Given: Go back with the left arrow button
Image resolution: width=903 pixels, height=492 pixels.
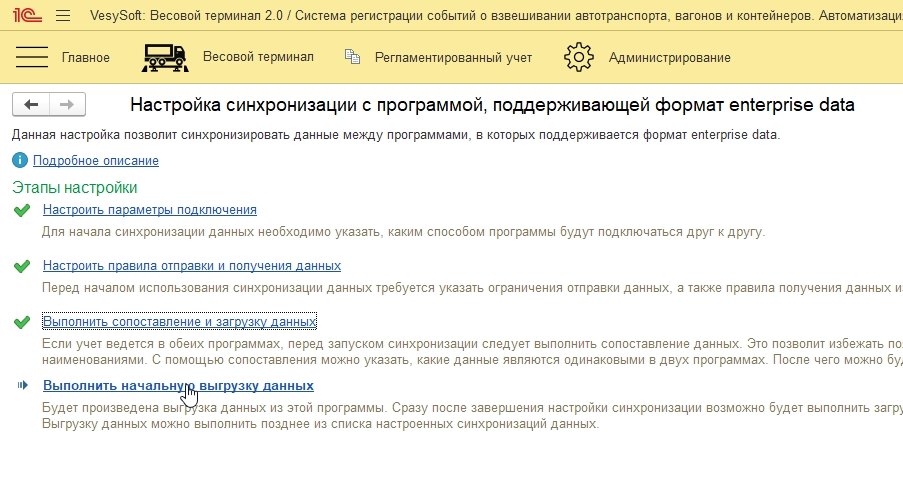Looking at the screenshot, I should [x=31, y=105].
